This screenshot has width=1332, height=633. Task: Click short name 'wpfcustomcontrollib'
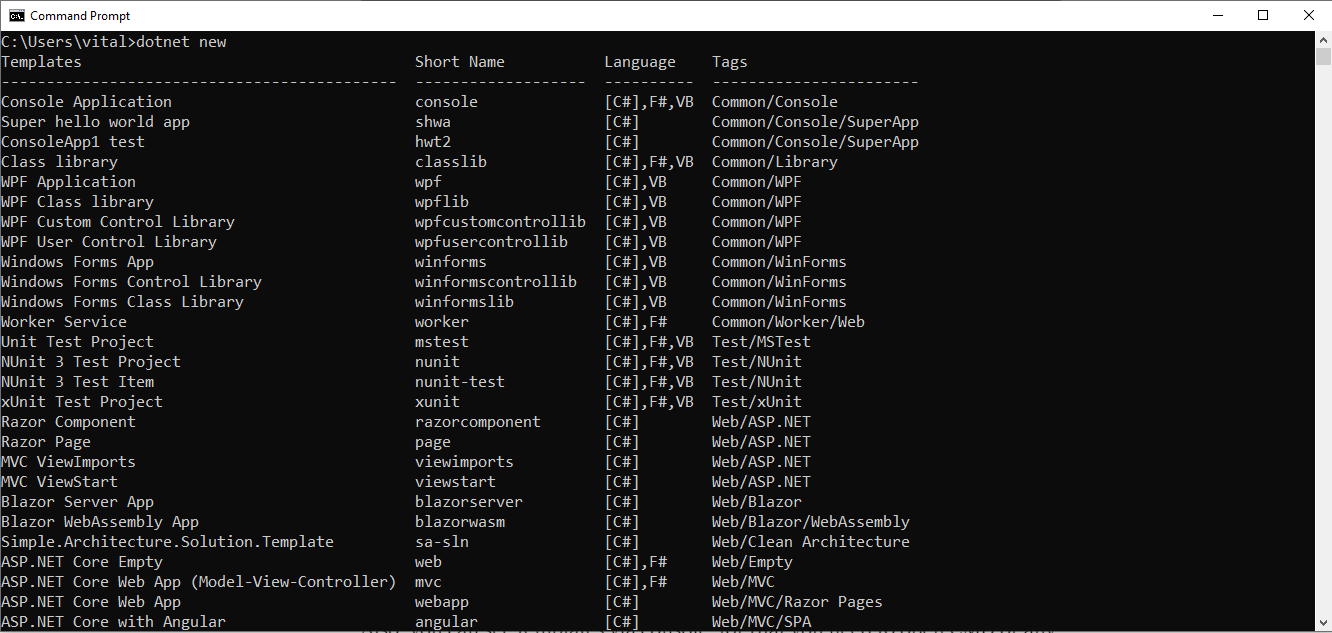[x=500, y=222]
